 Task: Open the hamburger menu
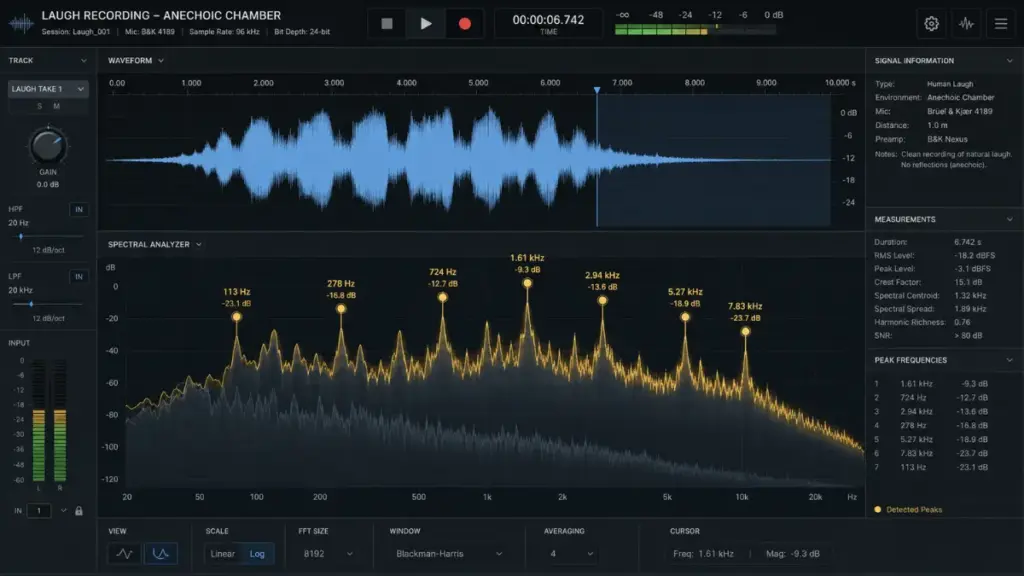[1000, 24]
